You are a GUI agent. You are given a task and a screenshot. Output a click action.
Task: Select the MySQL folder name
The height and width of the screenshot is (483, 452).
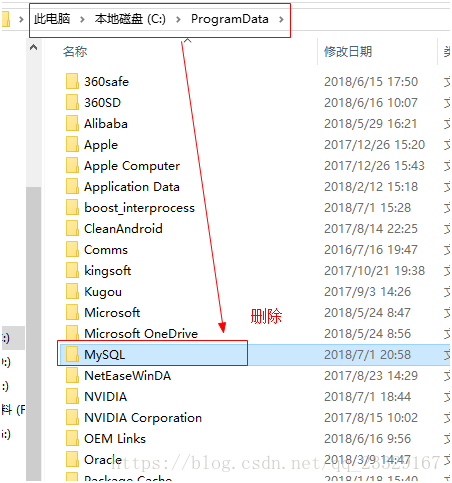coord(105,355)
